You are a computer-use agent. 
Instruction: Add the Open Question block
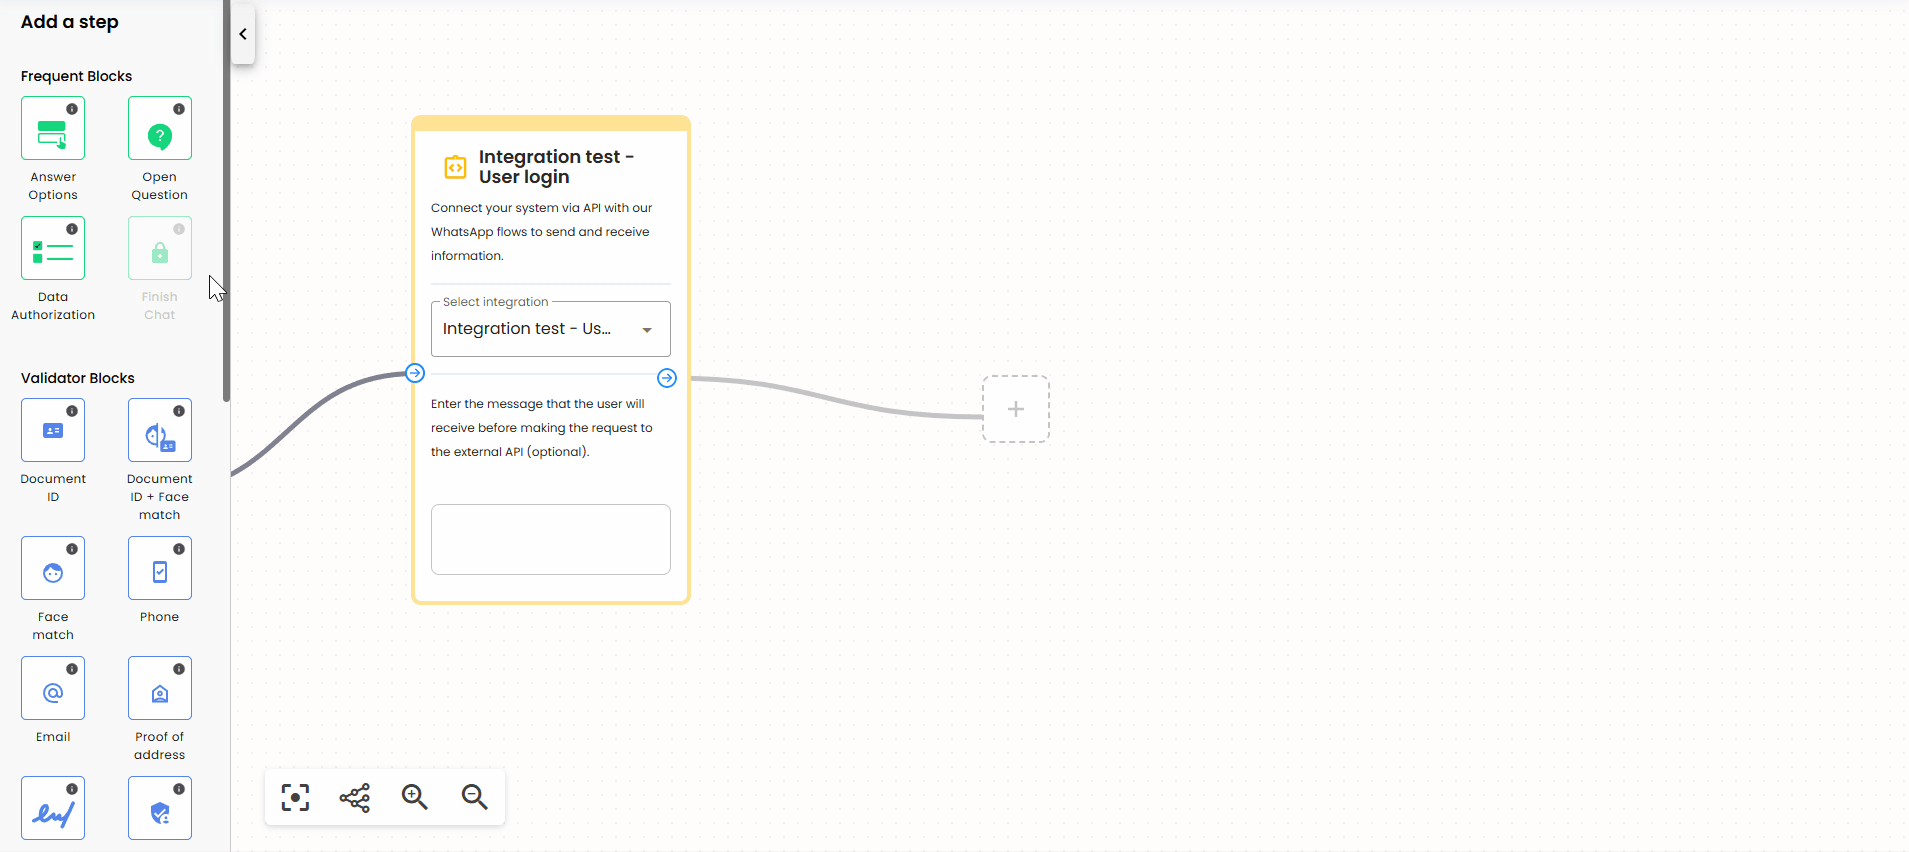[x=159, y=129]
